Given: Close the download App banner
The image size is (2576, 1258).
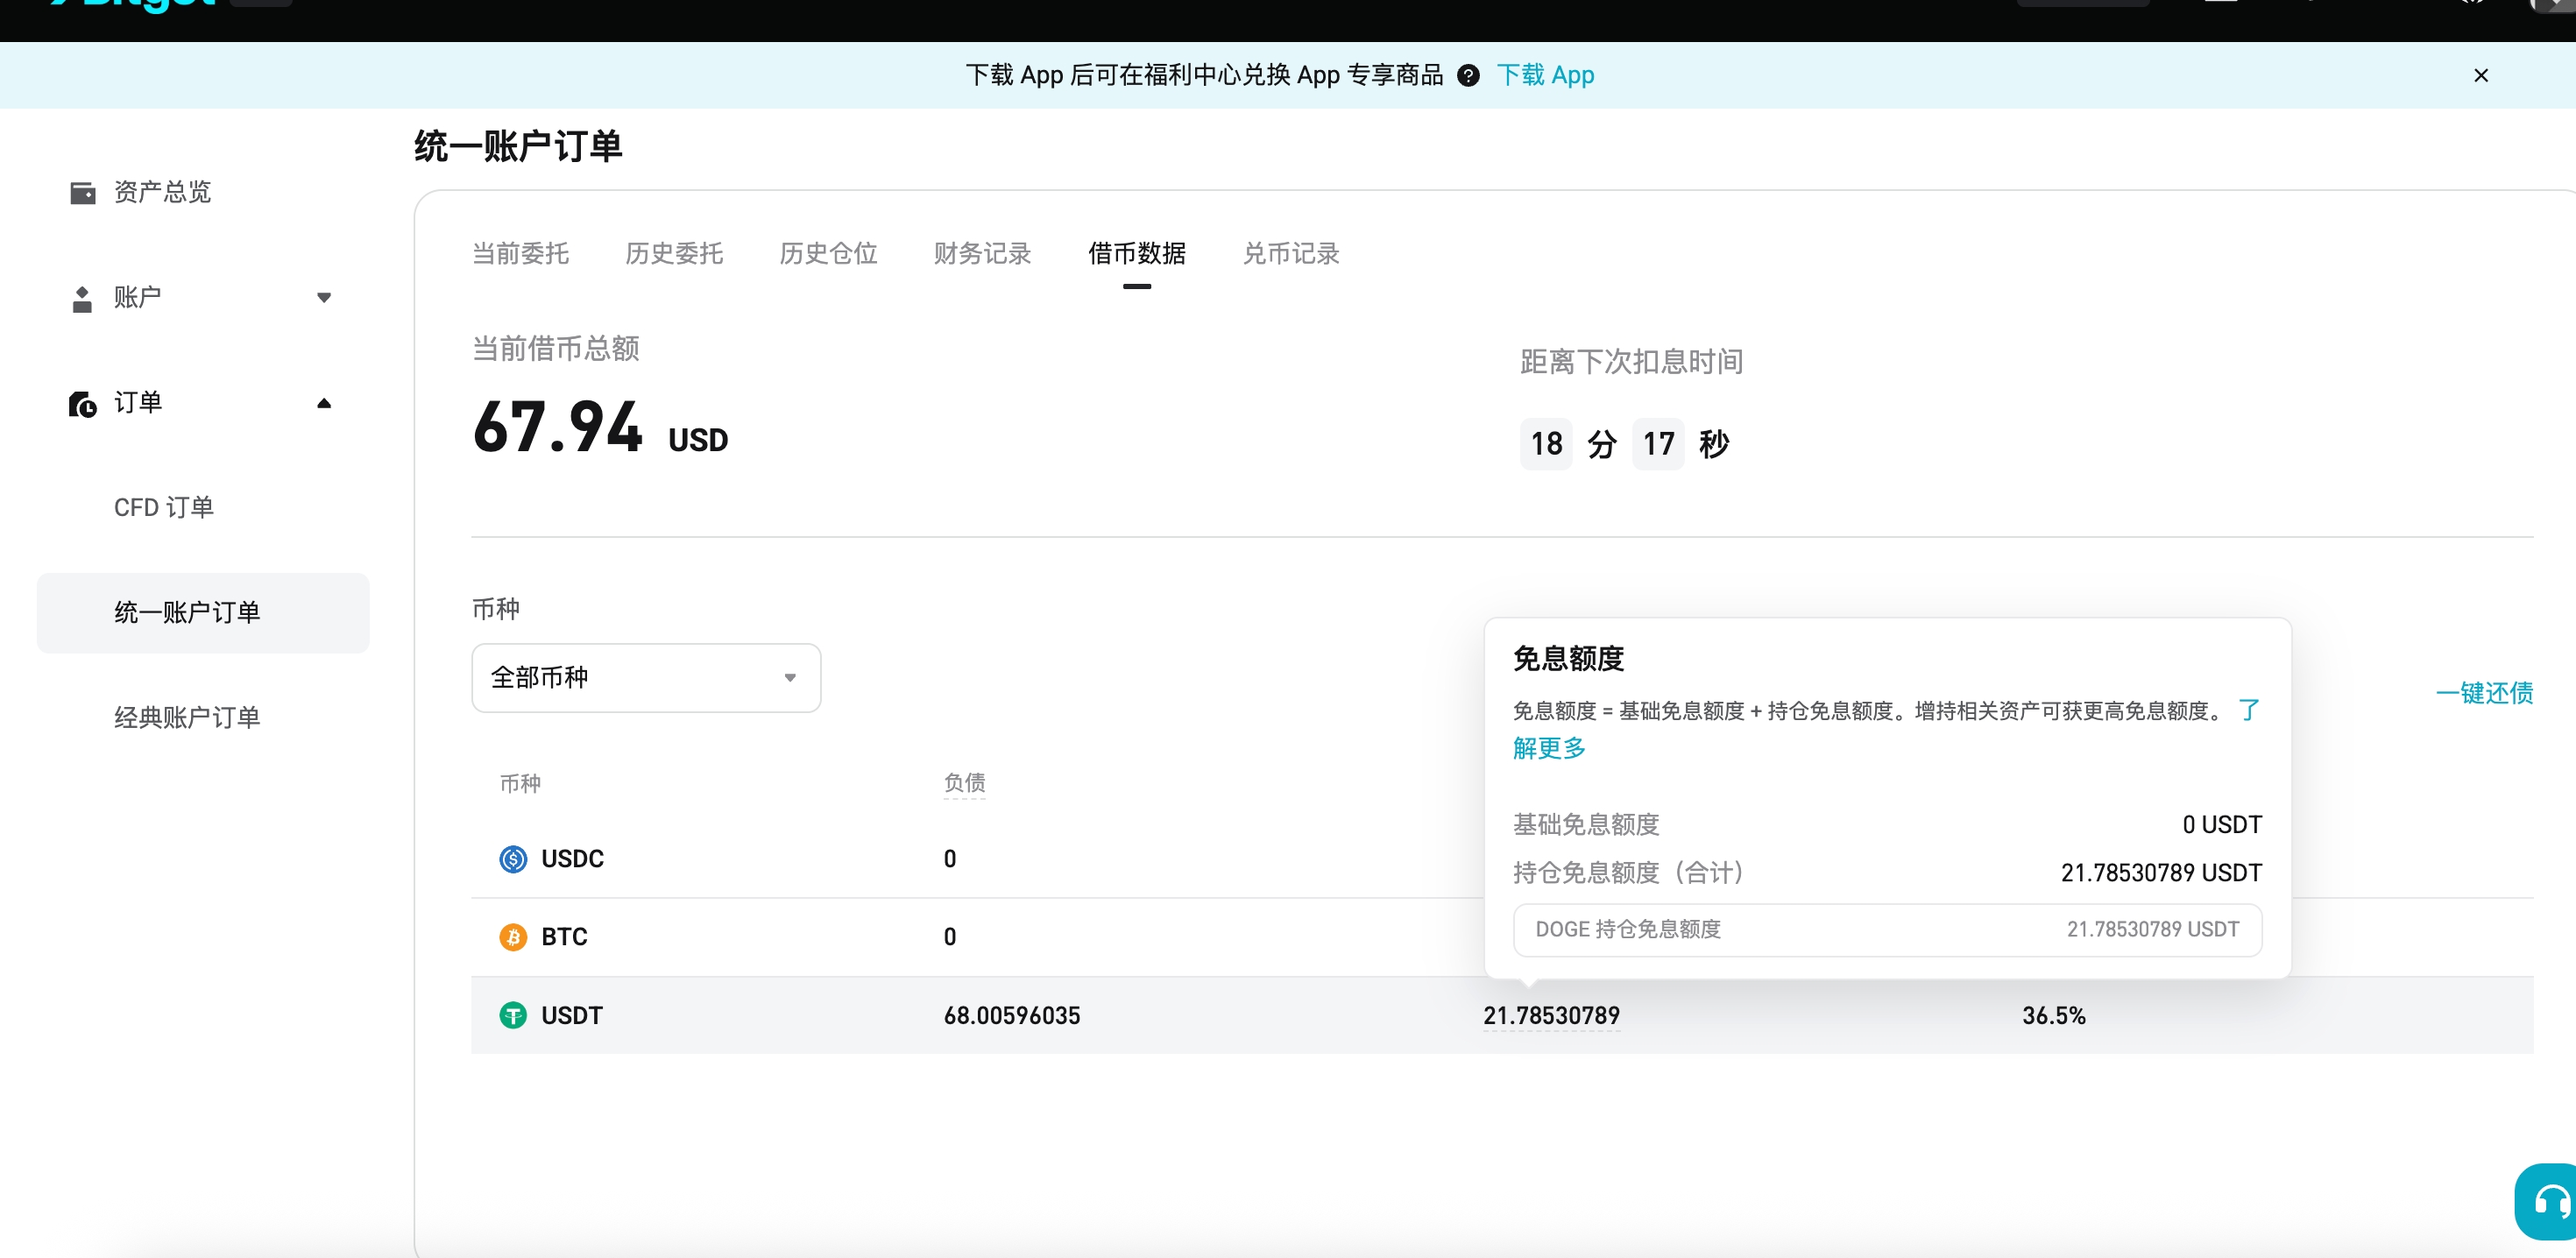Looking at the screenshot, I should coord(2480,75).
